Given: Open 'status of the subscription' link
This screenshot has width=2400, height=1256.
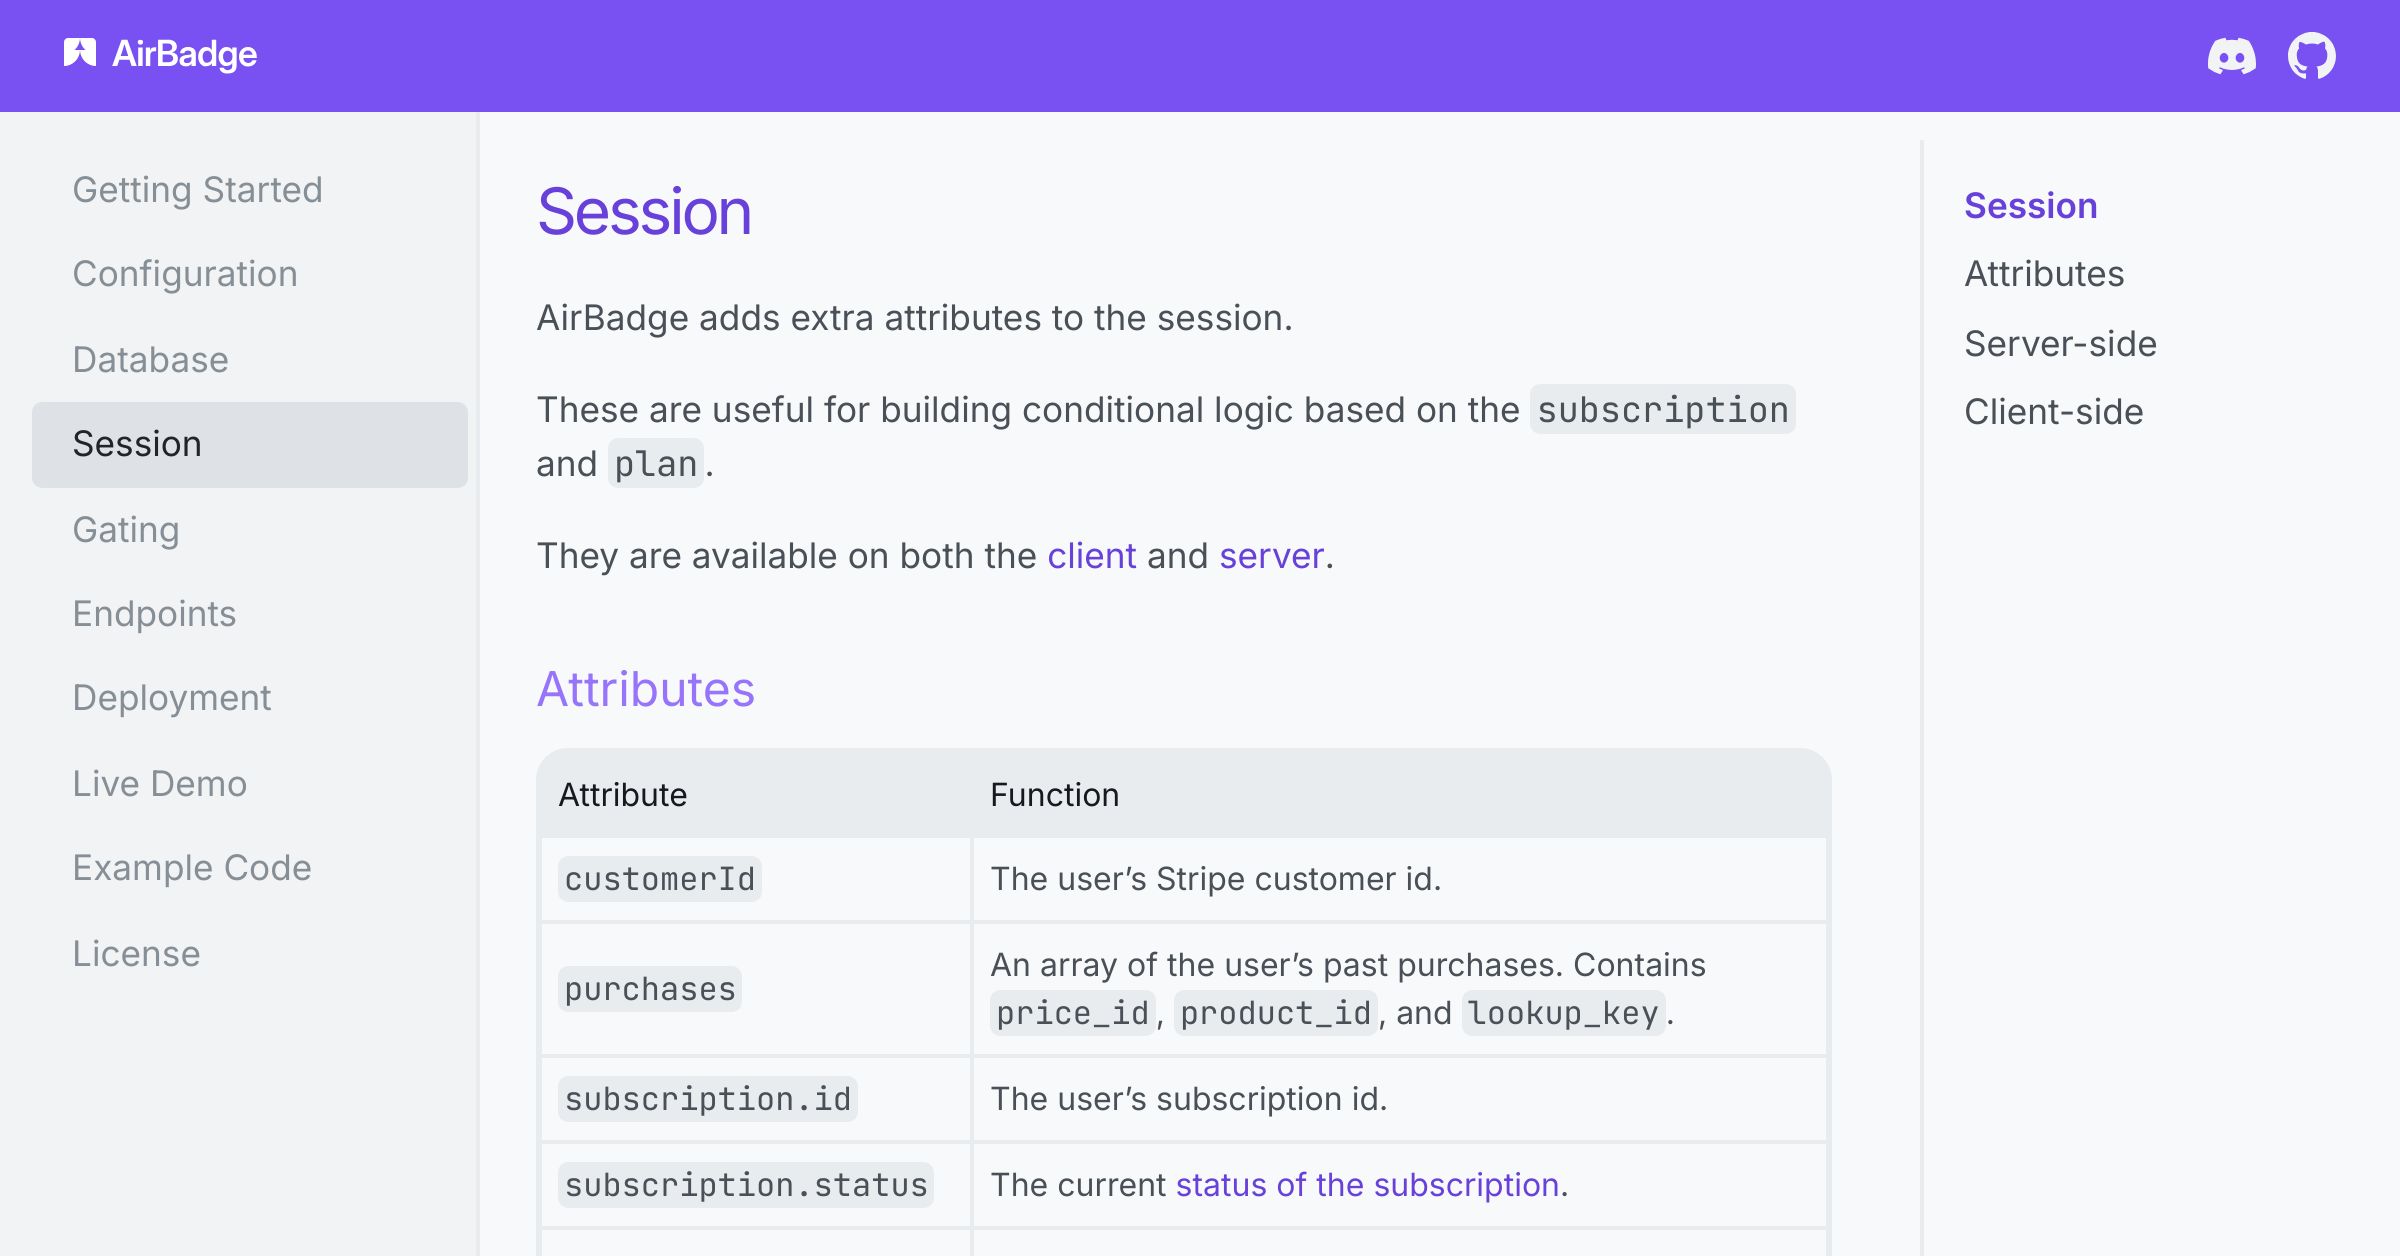Looking at the screenshot, I should 1367,1185.
